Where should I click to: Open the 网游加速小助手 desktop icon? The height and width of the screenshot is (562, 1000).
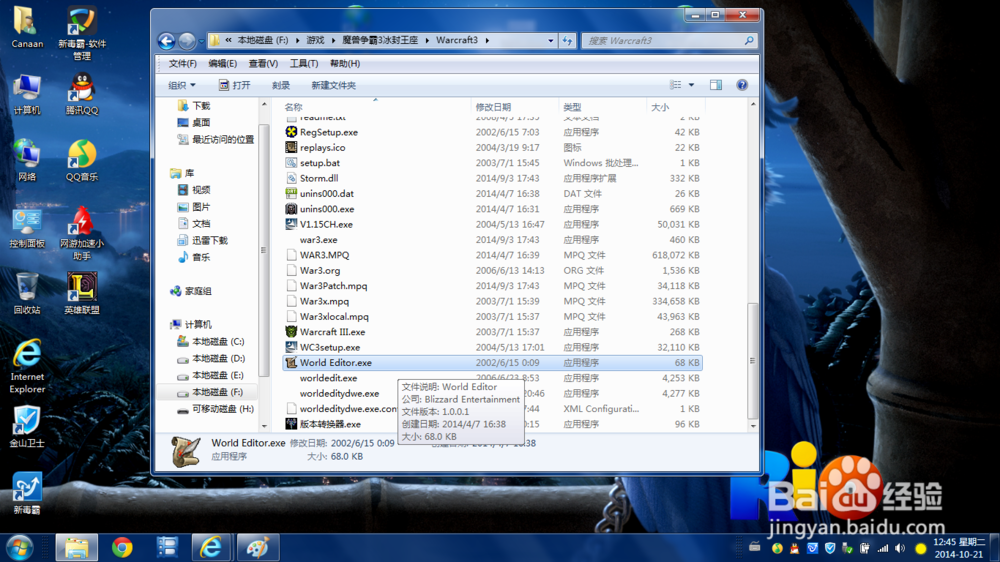tap(82, 233)
